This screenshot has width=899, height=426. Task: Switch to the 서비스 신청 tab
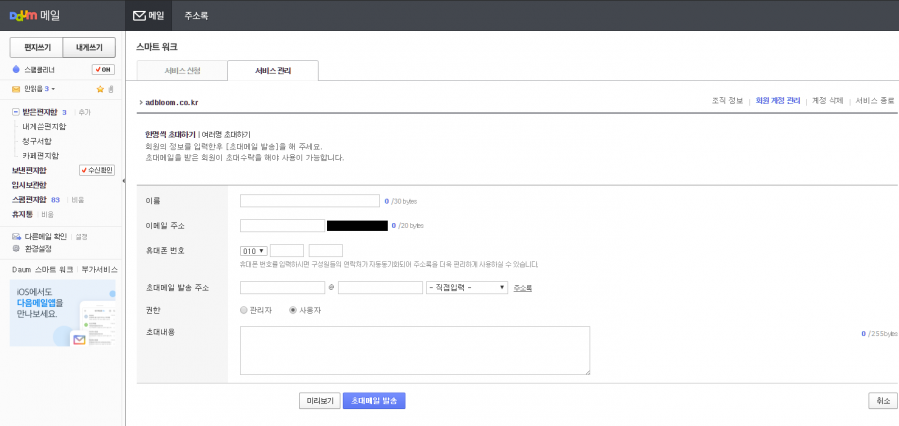click(x=182, y=71)
